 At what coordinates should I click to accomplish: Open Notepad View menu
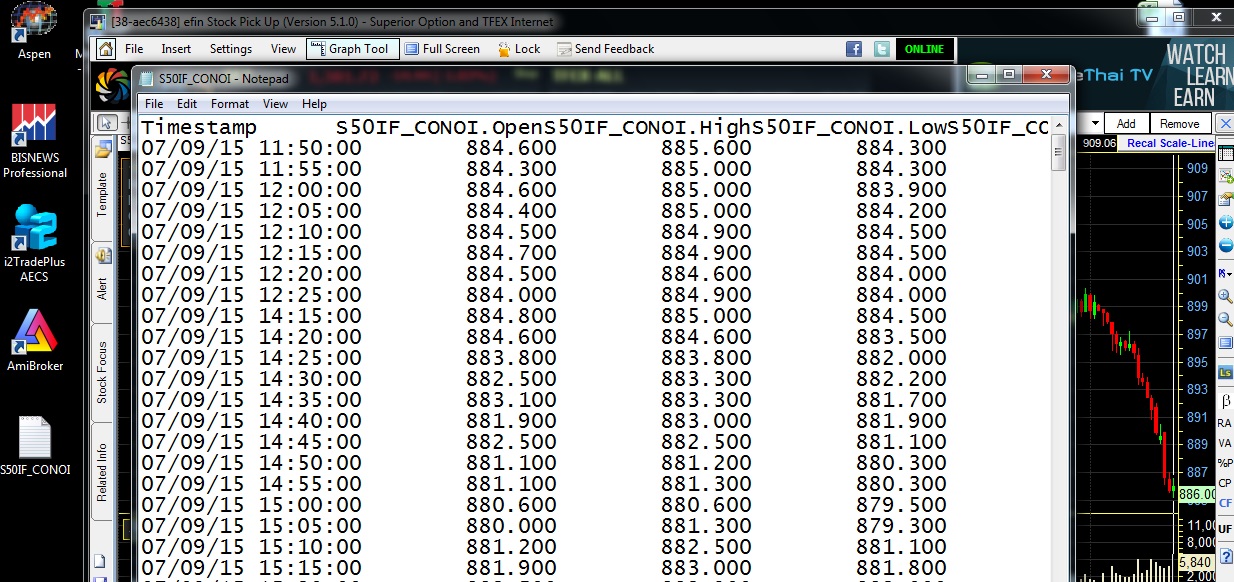point(275,104)
